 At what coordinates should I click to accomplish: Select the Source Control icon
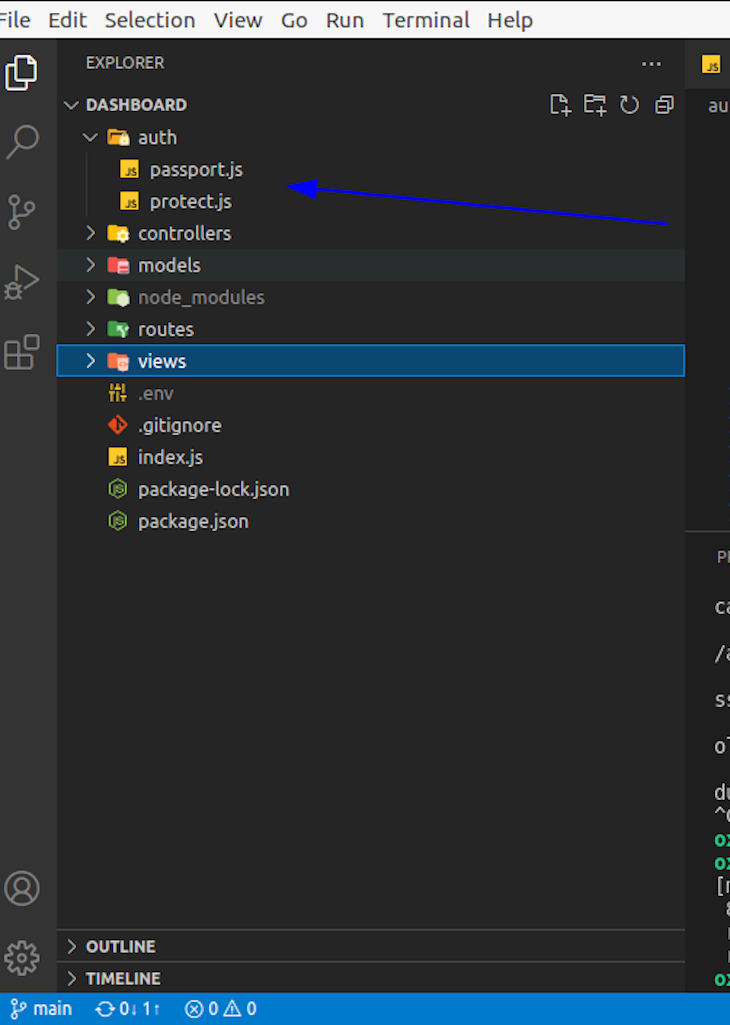click(x=22, y=212)
